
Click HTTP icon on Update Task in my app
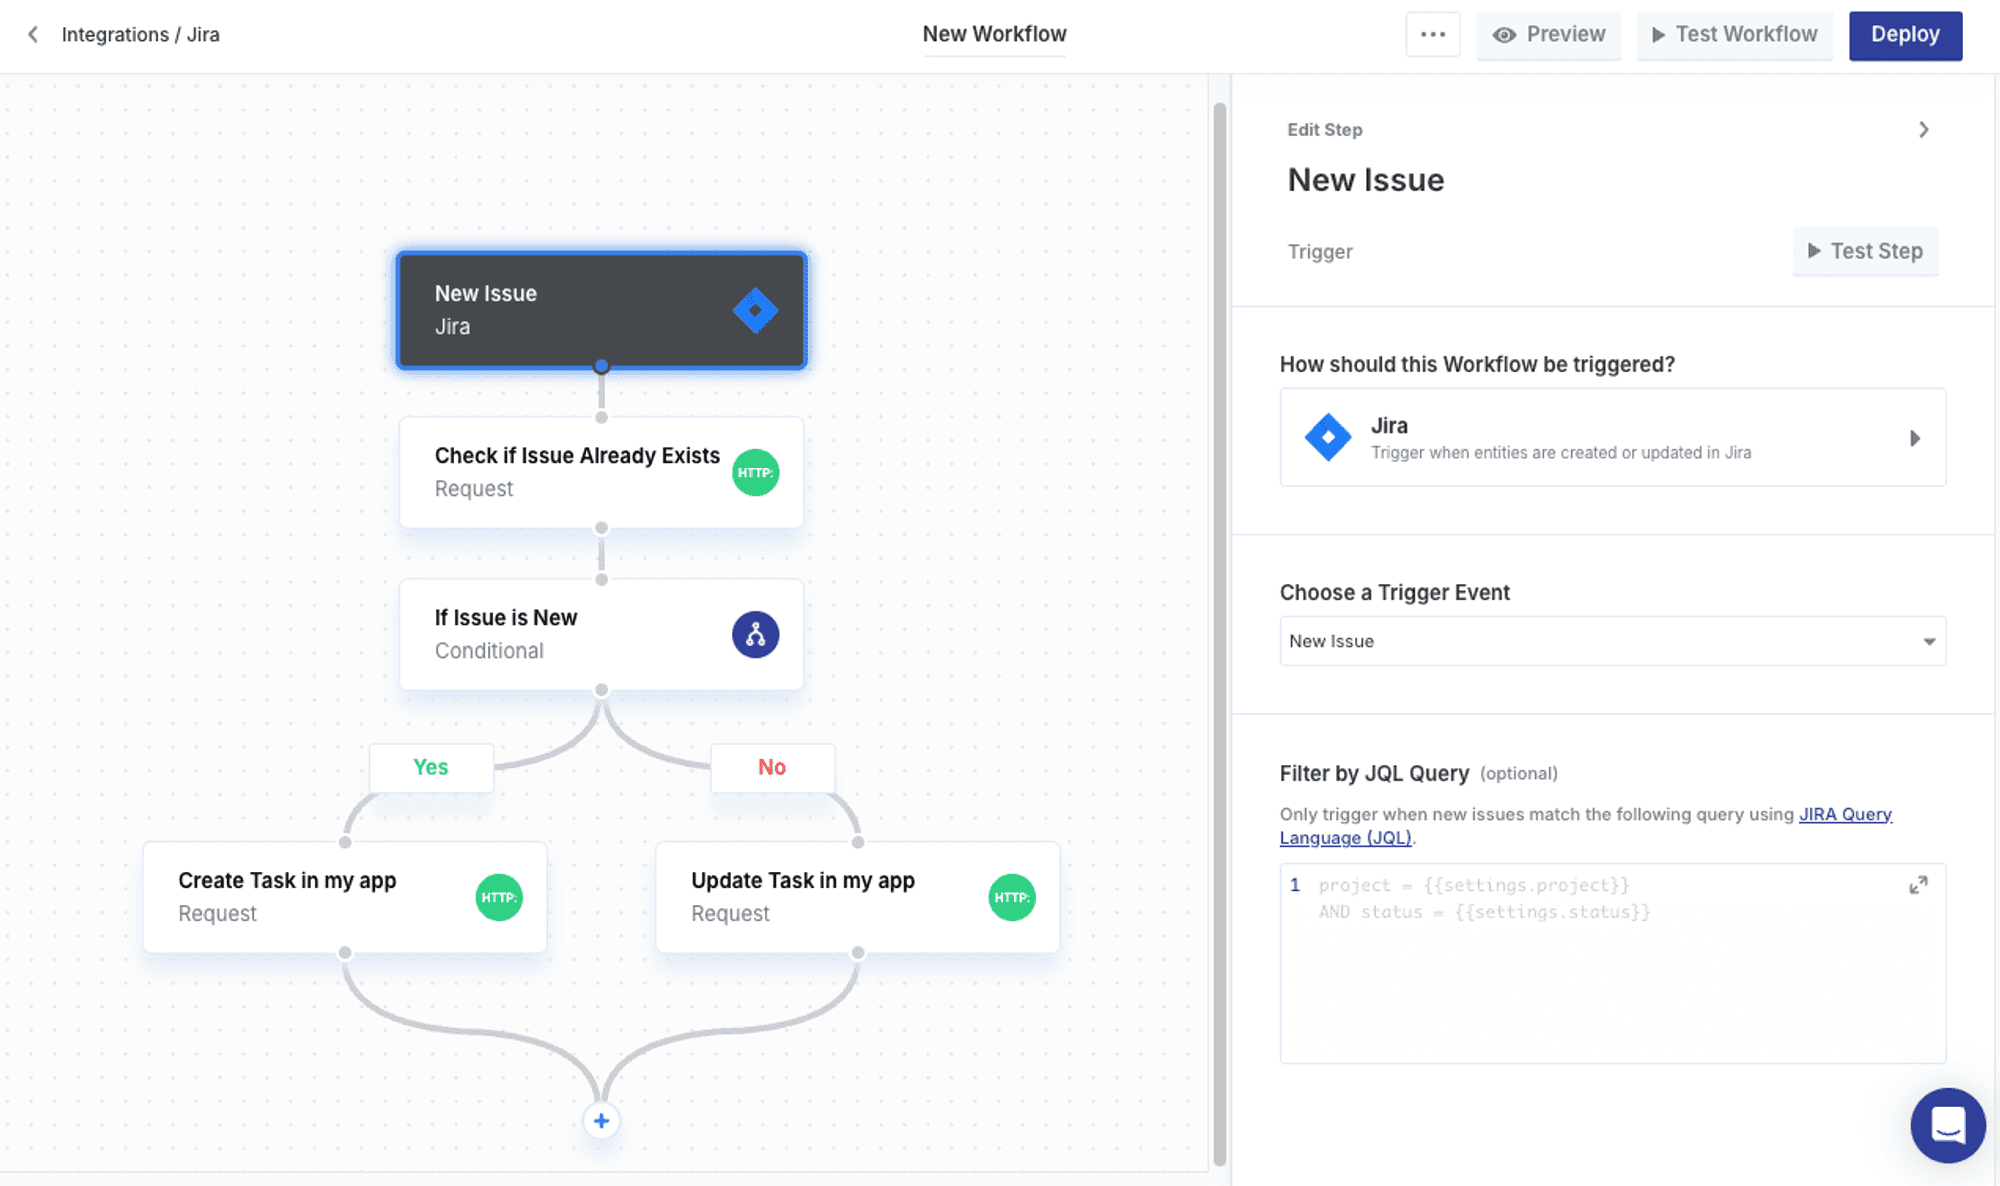coord(1011,897)
